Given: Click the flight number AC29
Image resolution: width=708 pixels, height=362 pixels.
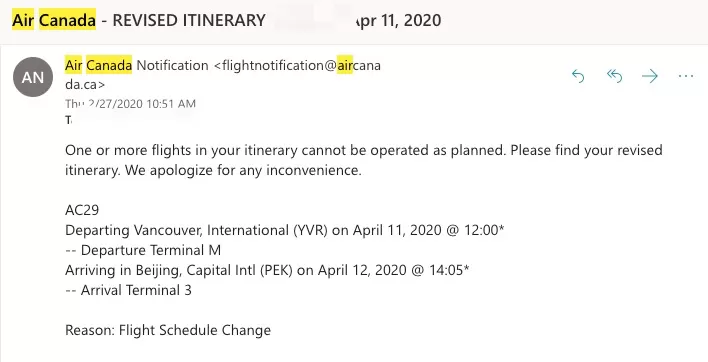Looking at the screenshot, I should coord(82,210).
